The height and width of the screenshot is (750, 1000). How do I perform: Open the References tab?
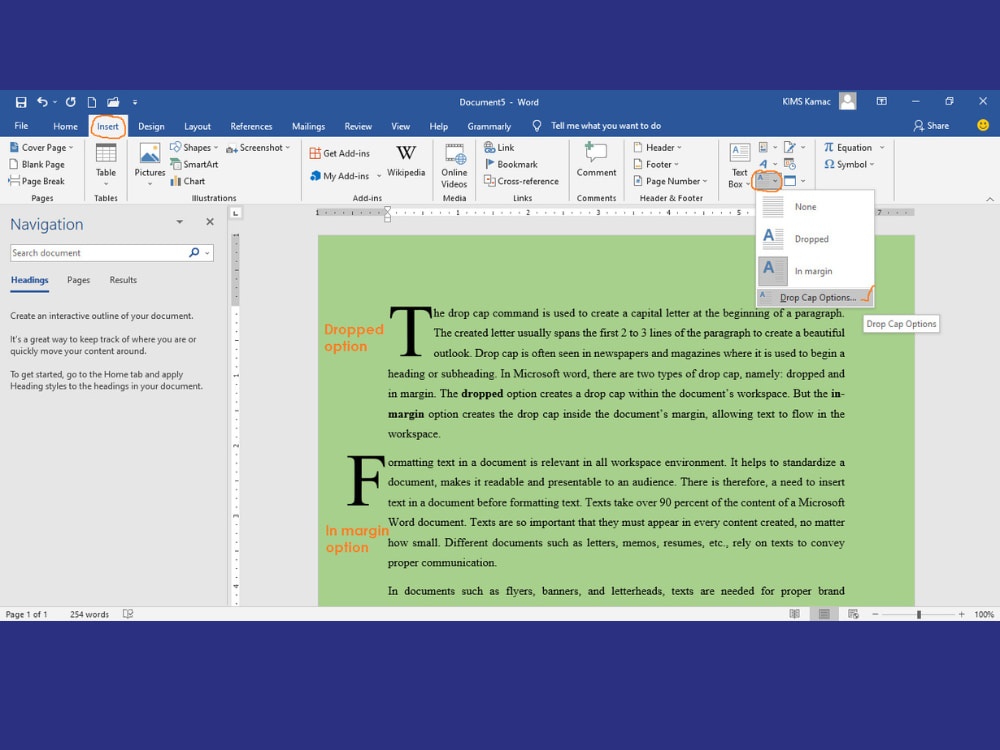coord(251,126)
